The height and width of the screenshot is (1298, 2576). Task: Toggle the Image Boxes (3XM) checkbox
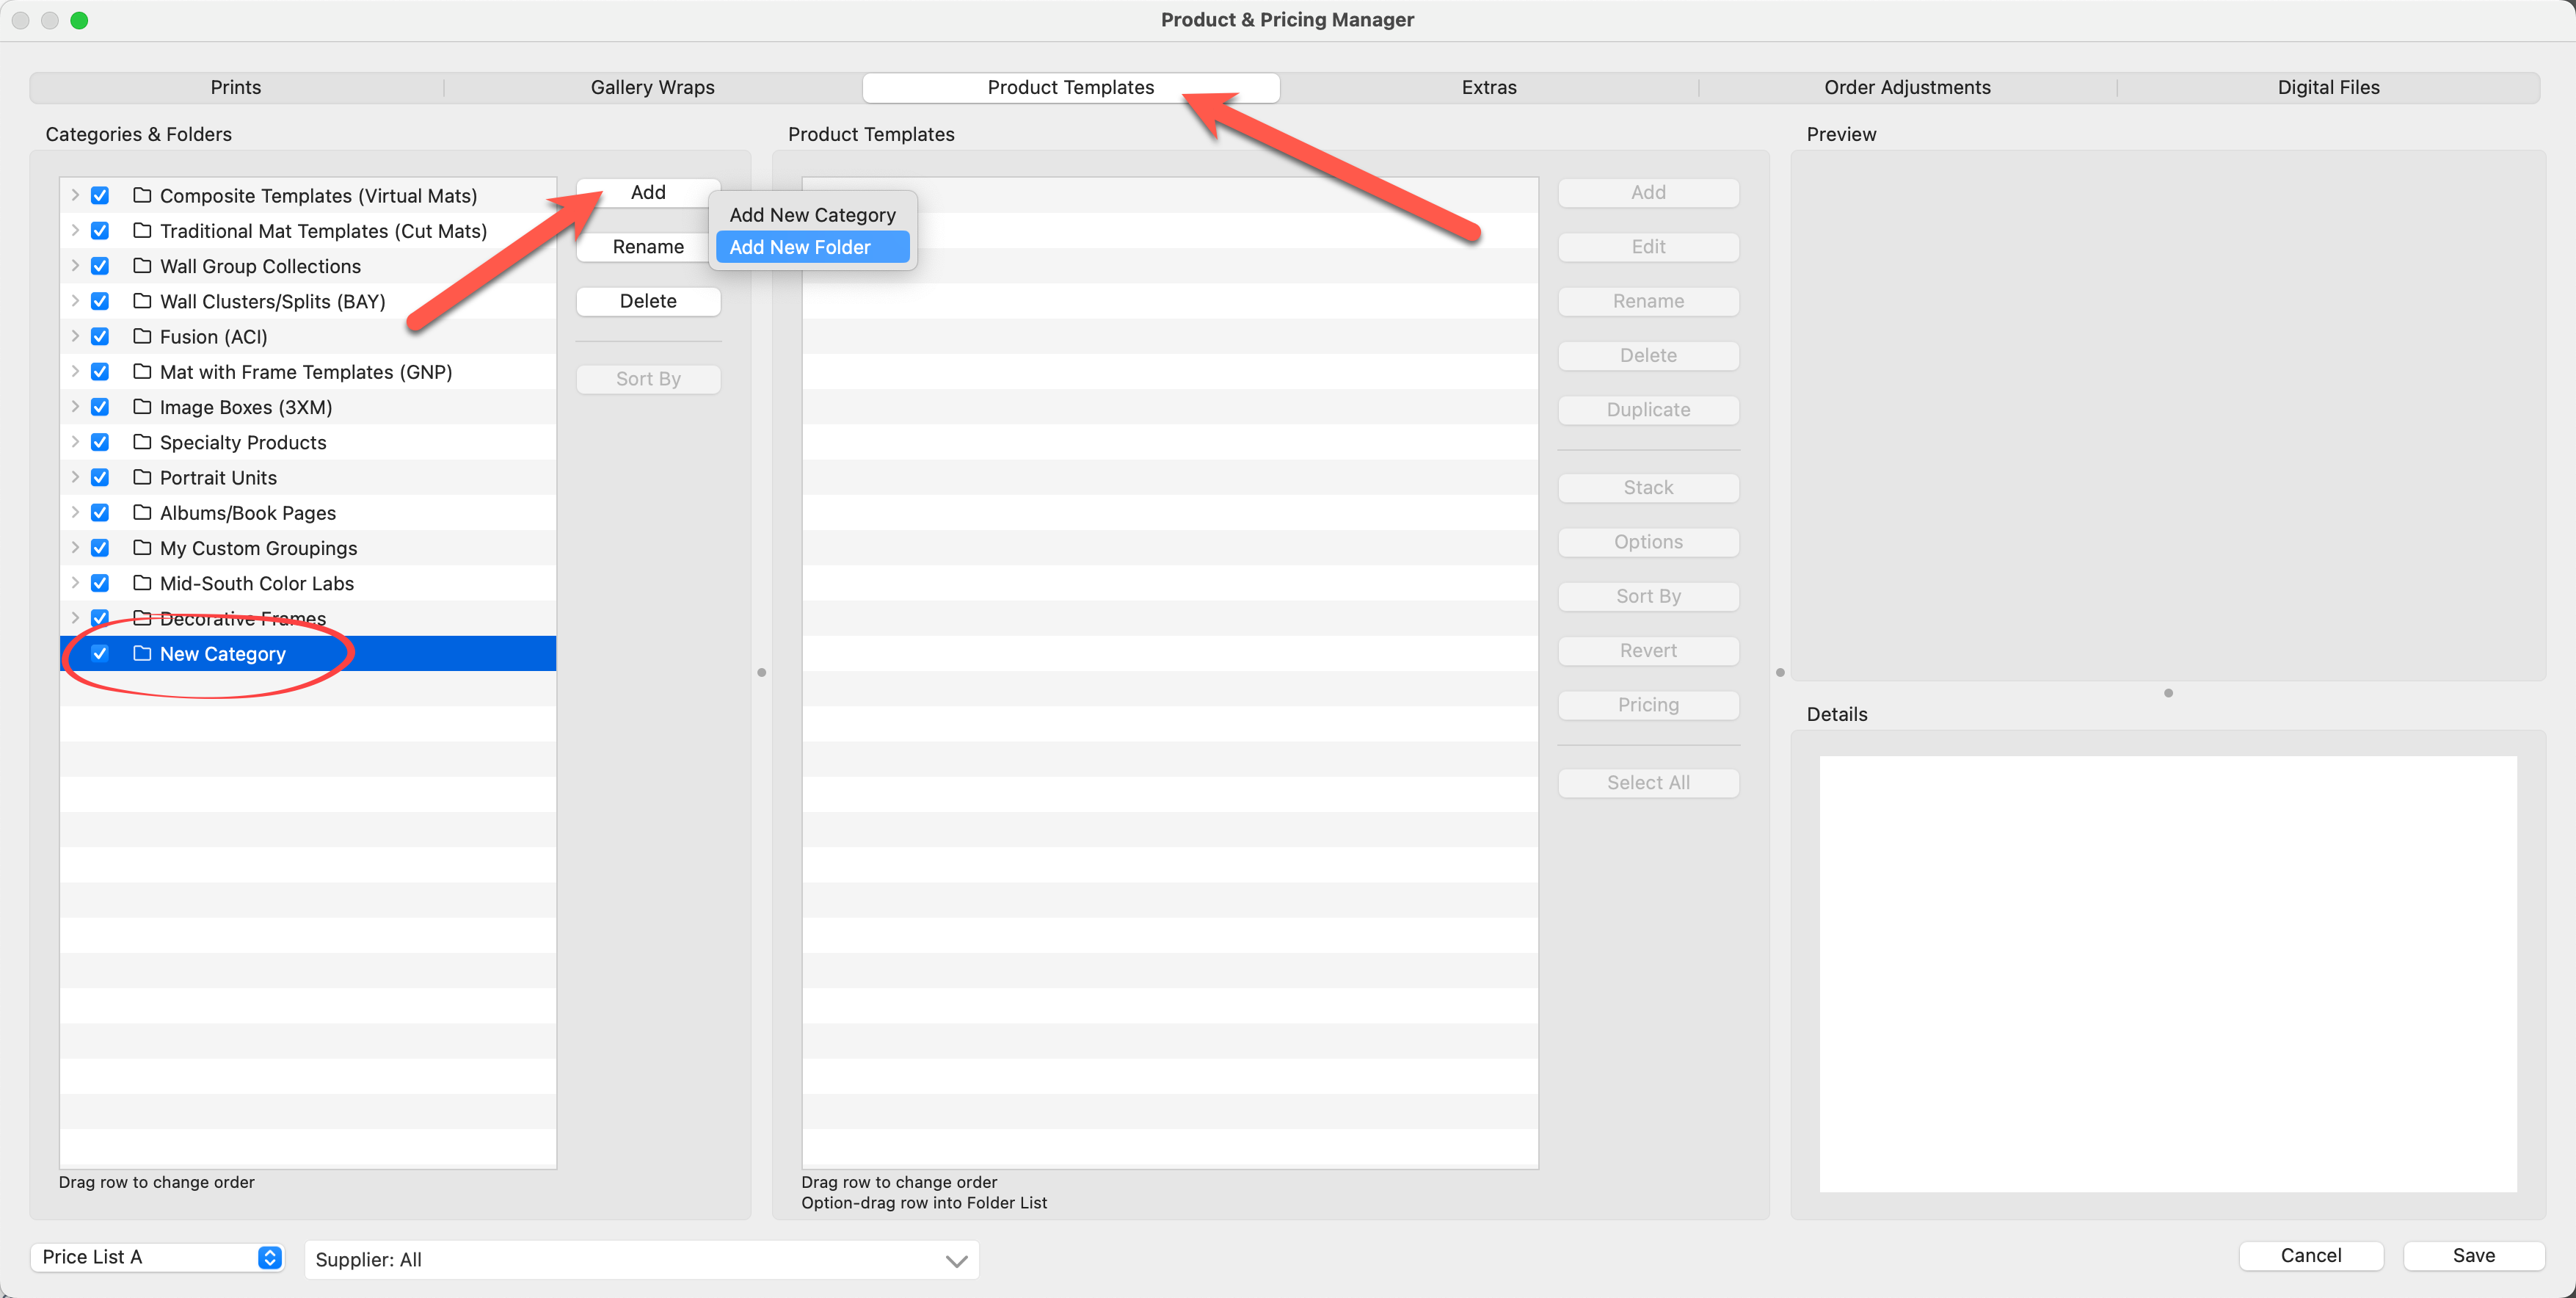[x=100, y=407]
